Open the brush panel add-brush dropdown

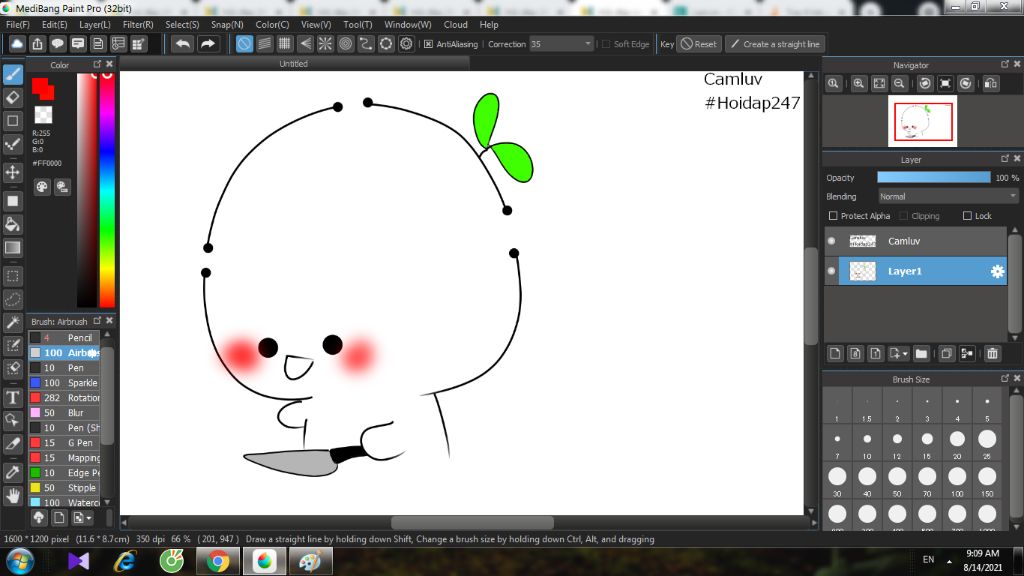pos(82,518)
